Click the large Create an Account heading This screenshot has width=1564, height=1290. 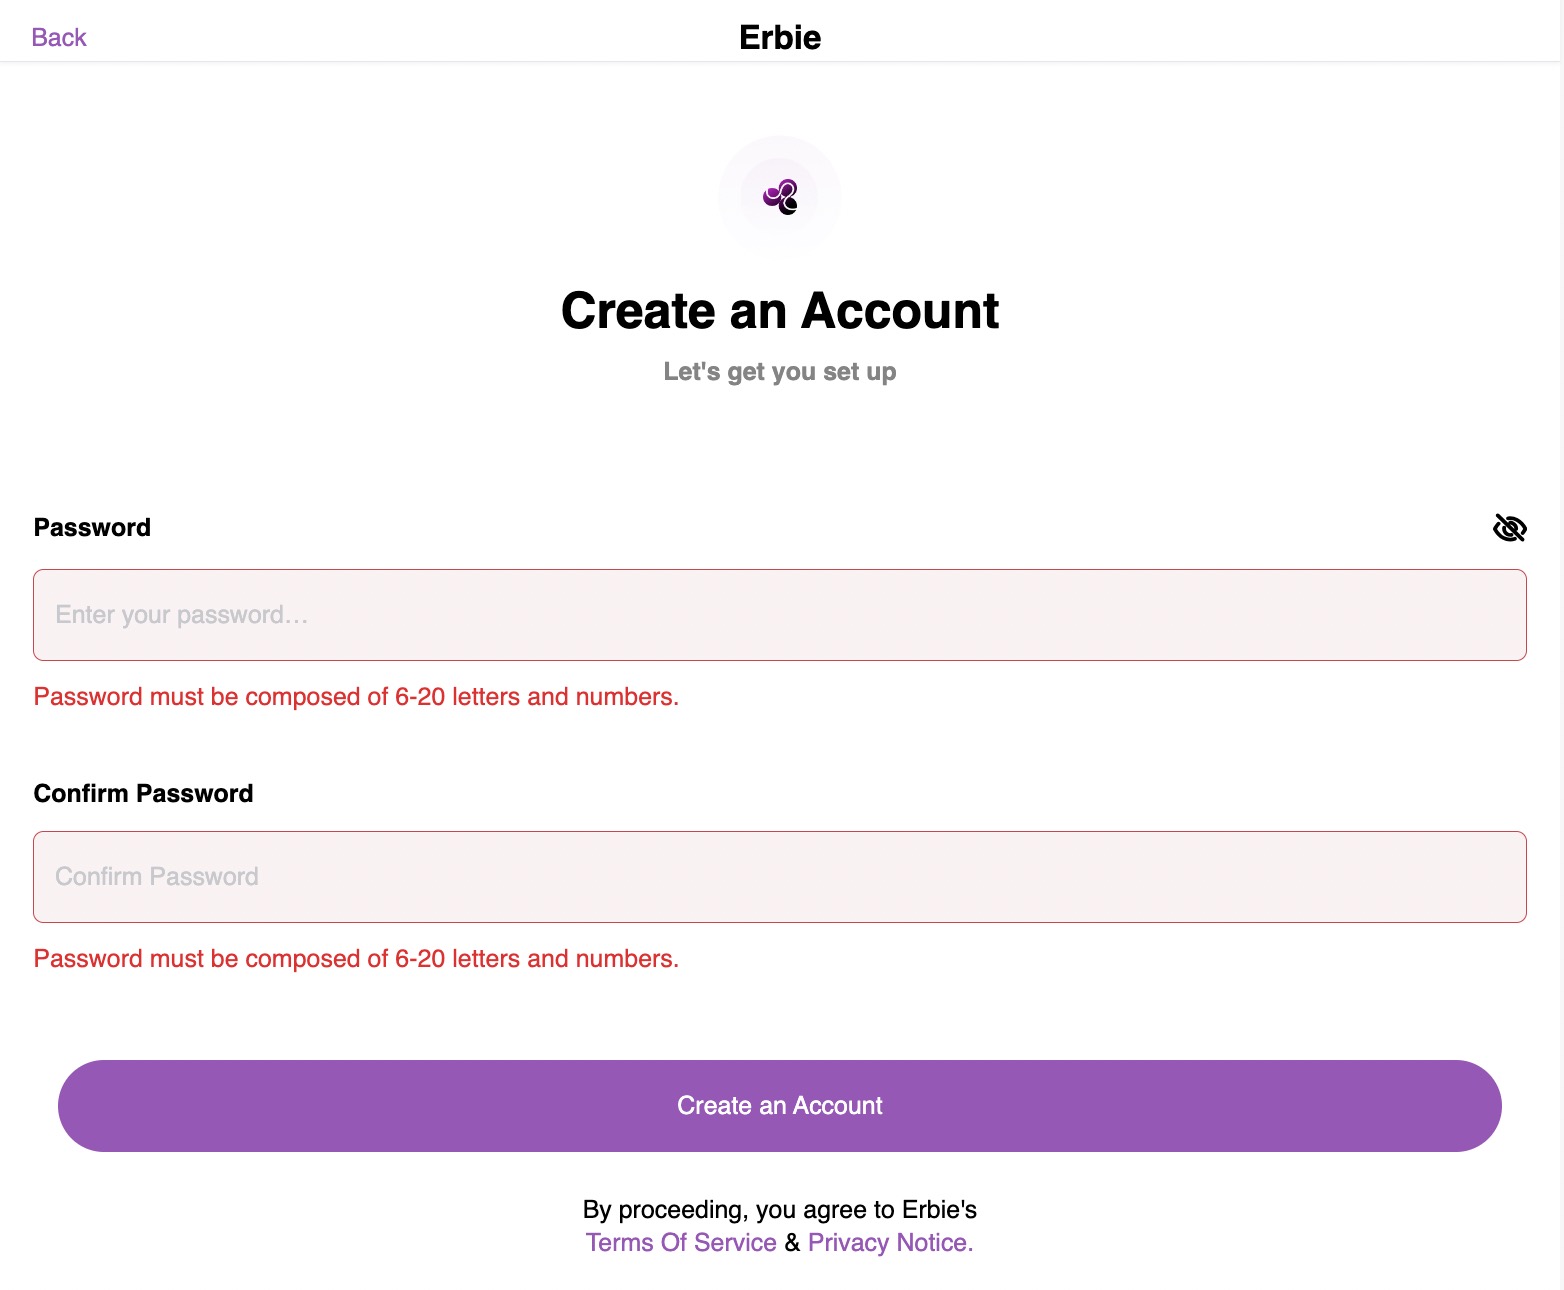coord(780,311)
